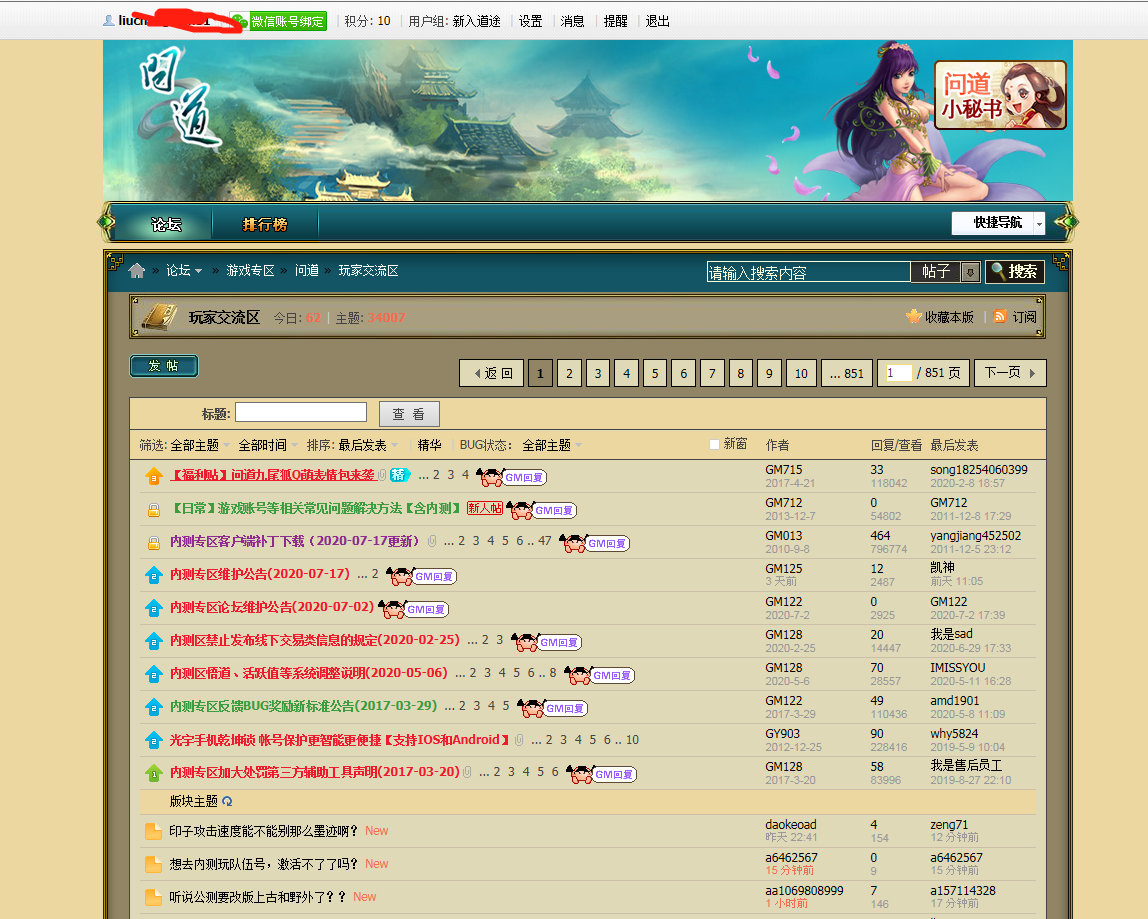The width and height of the screenshot is (1148, 919).
Task: Click last poster song18254060399
Action: [979, 469]
